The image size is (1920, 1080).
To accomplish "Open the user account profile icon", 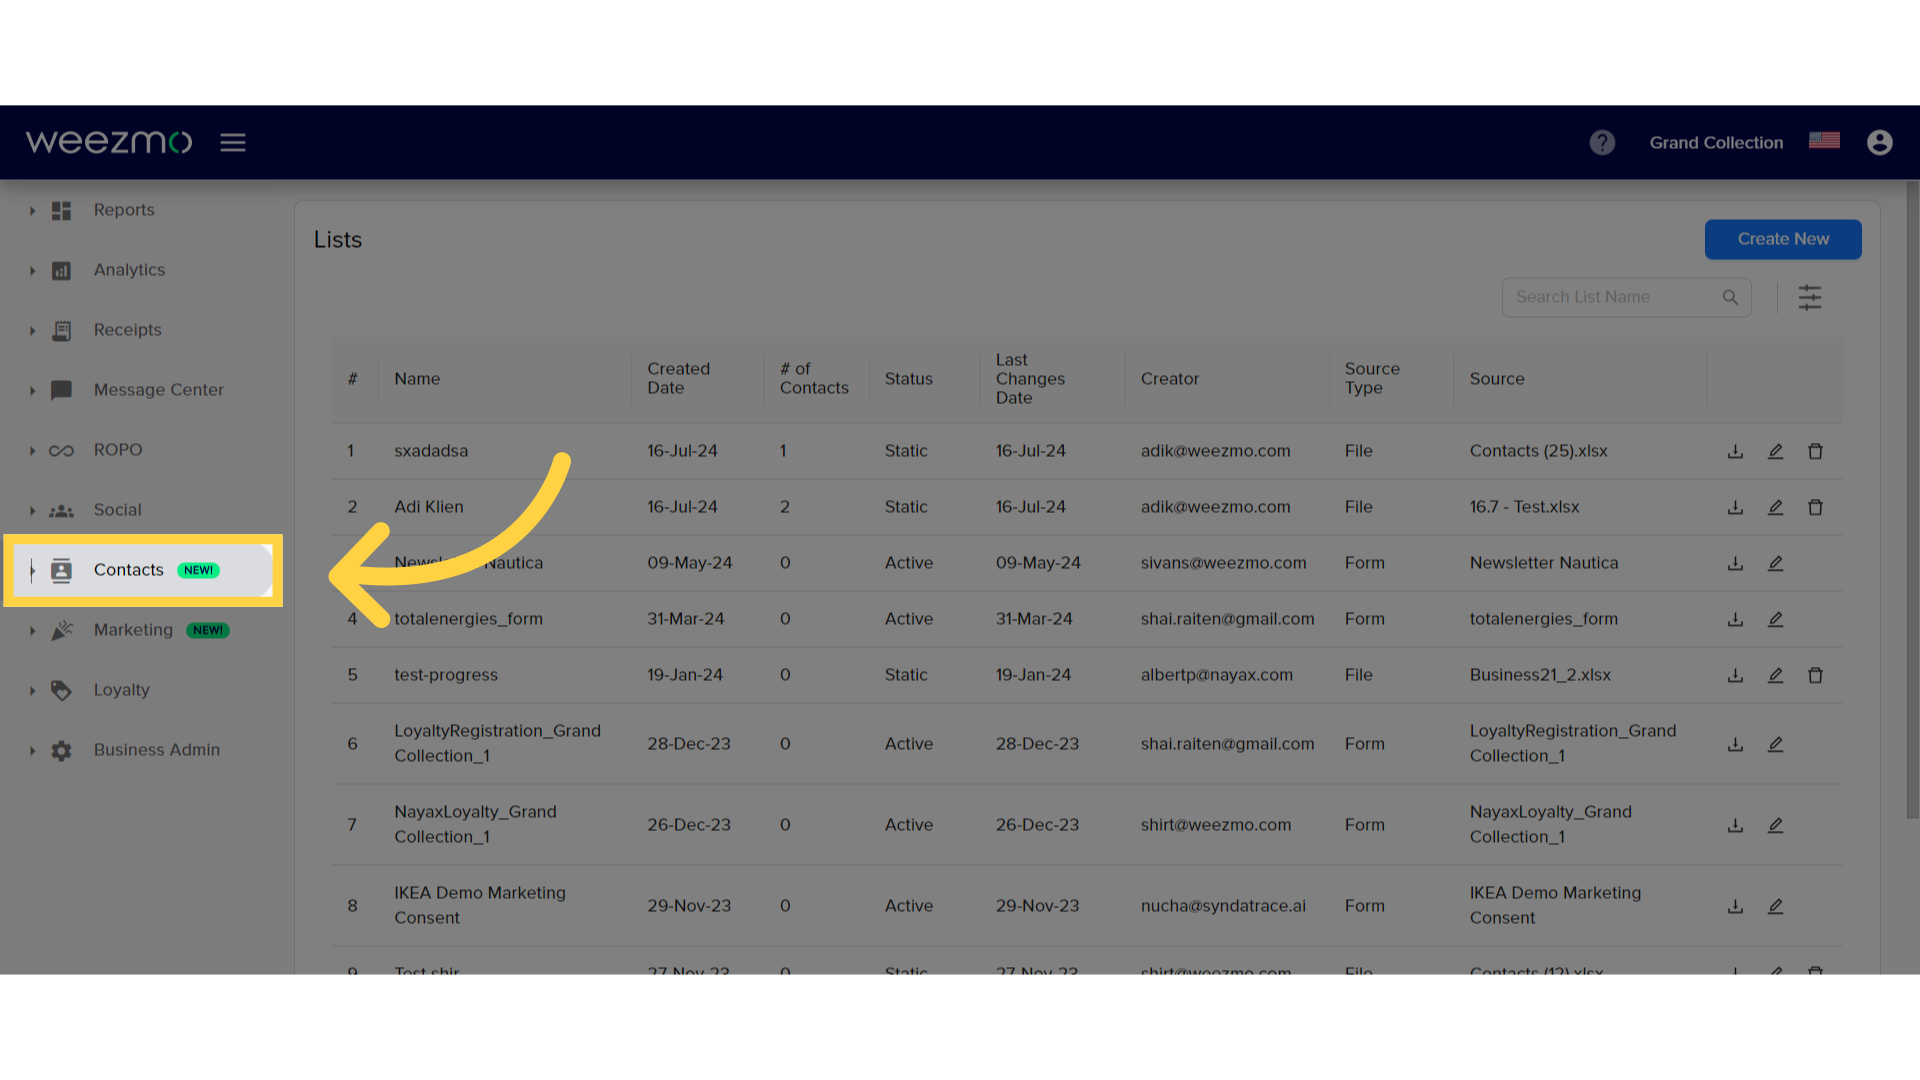I will (1880, 143).
